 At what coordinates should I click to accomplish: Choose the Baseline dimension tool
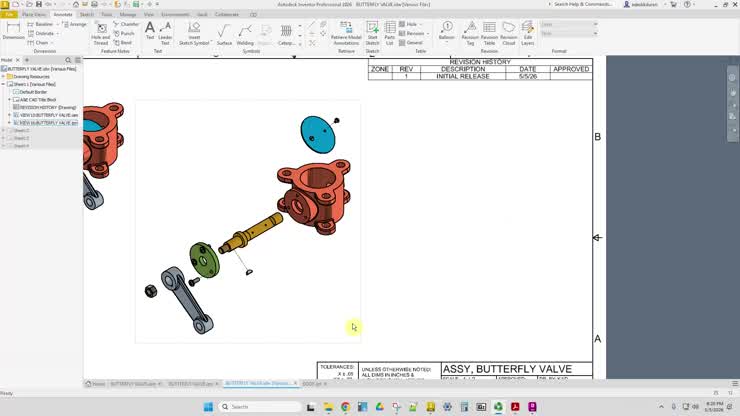click(41, 24)
